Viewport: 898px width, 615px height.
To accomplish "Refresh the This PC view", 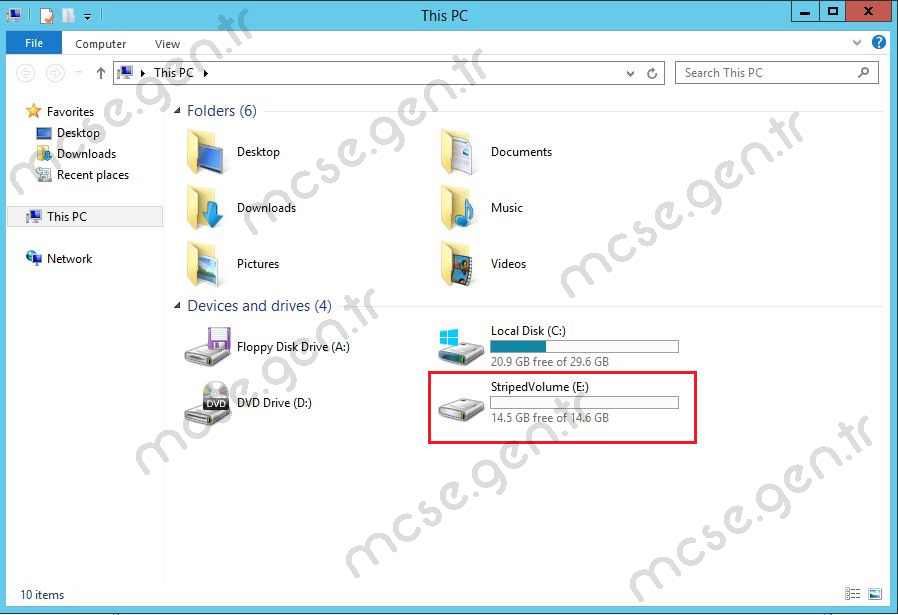I will [x=652, y=73].
